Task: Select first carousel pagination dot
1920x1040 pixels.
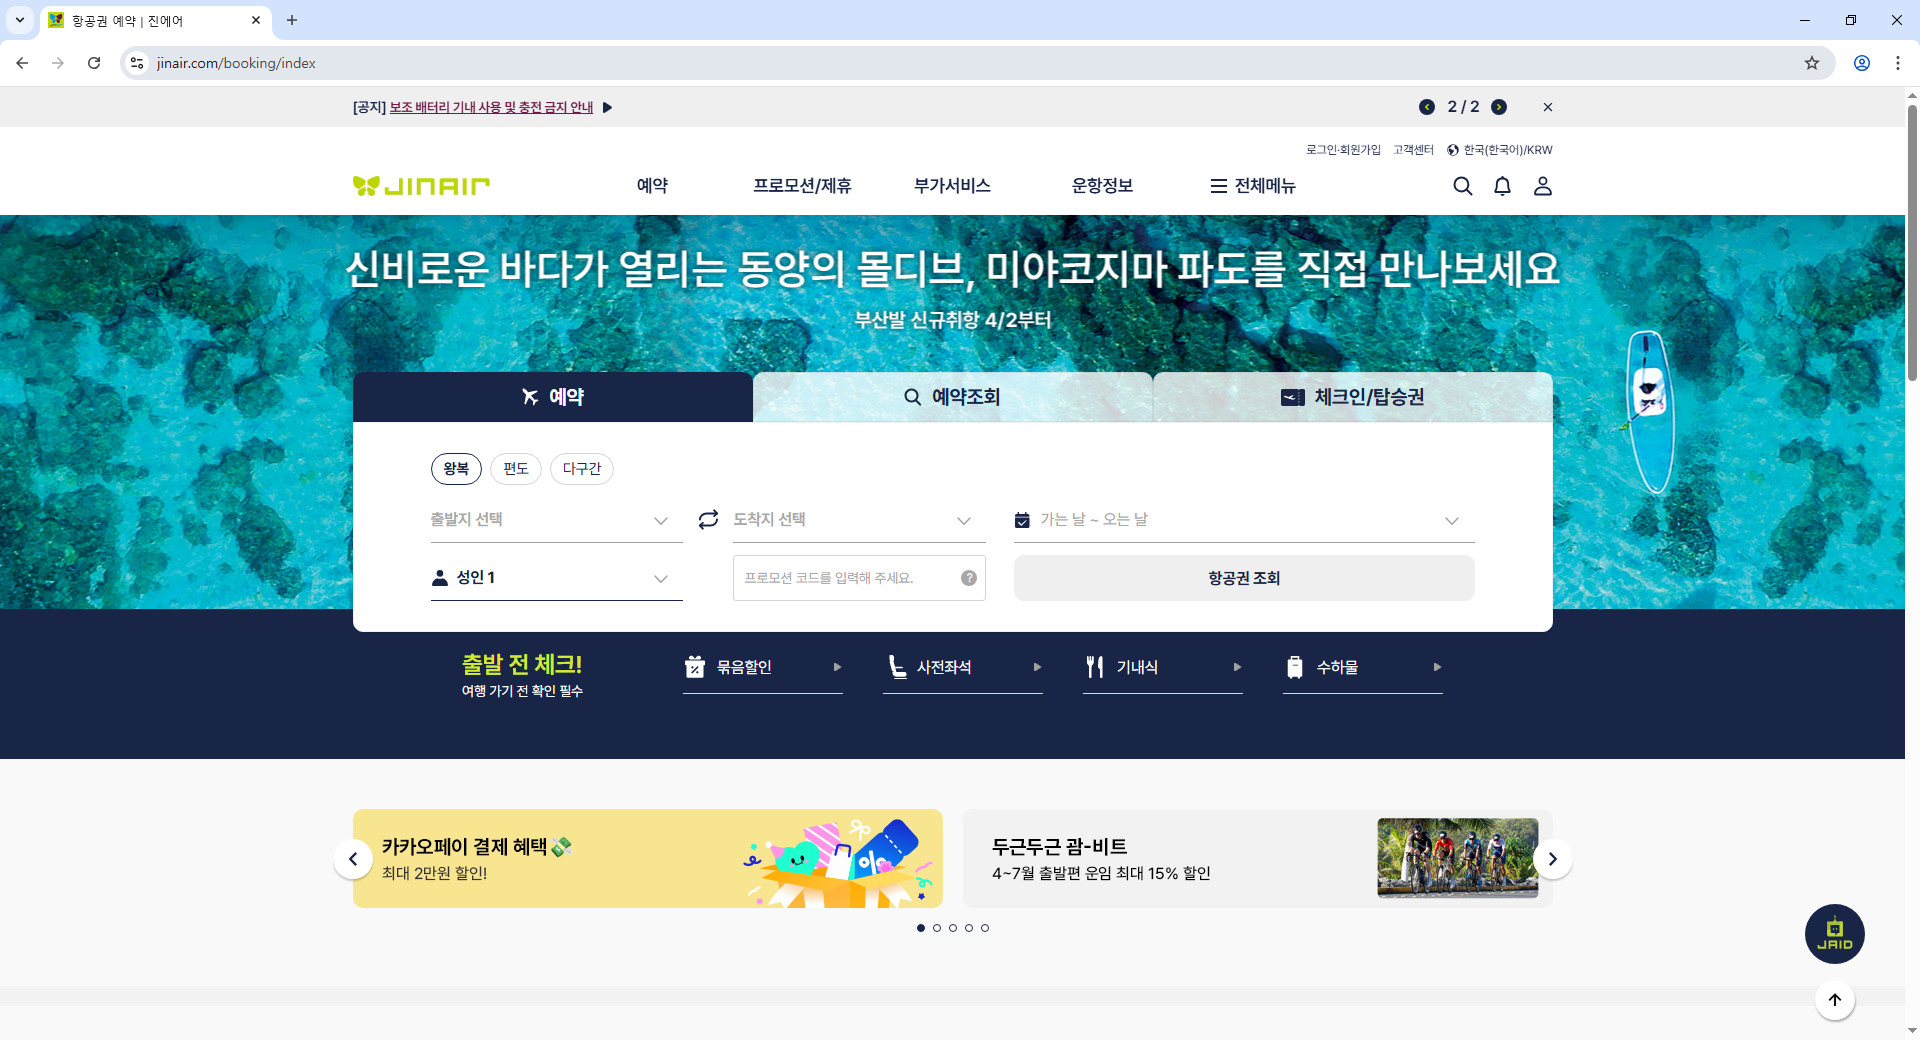Action: [921, 928]
